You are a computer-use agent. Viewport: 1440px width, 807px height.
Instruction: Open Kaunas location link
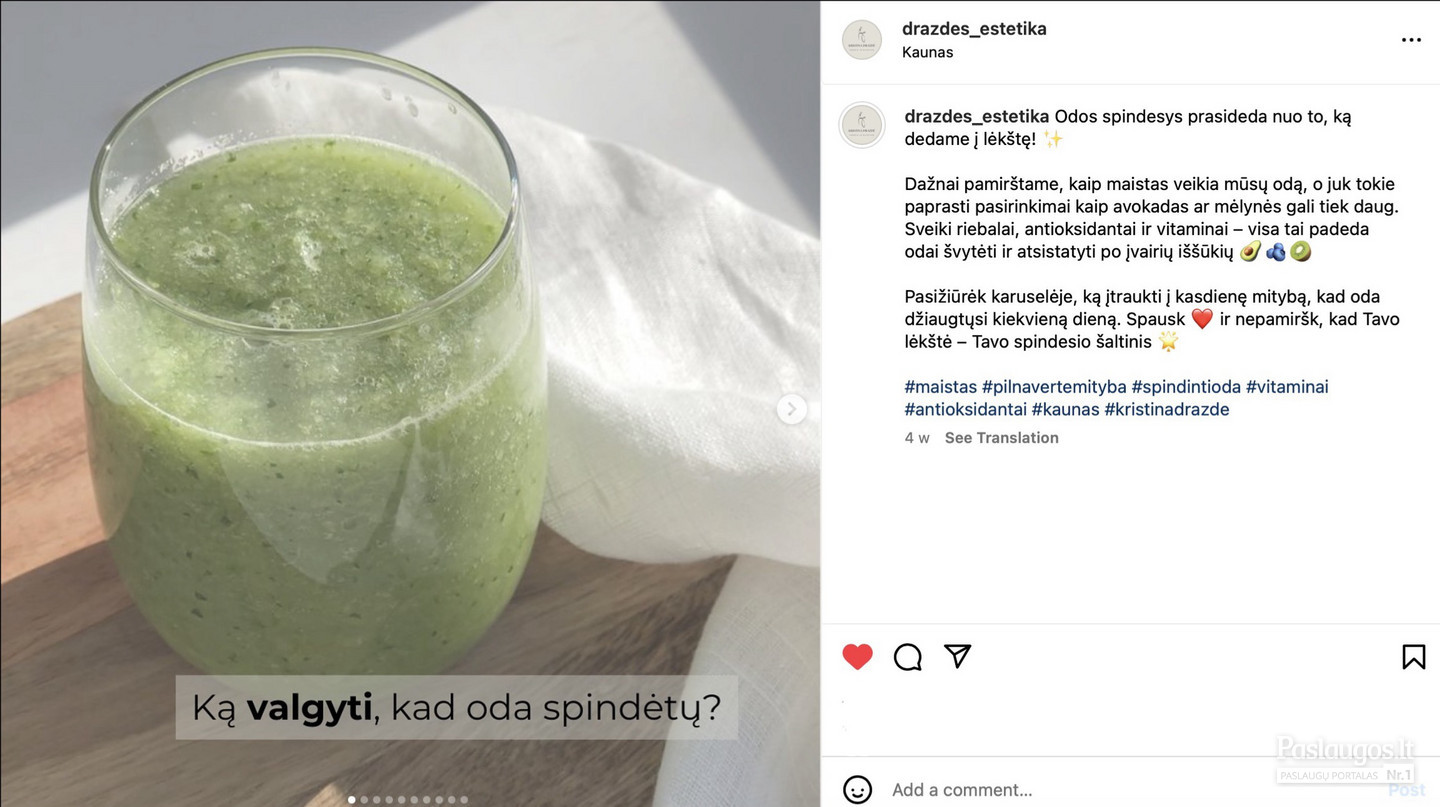coord(927,52)
